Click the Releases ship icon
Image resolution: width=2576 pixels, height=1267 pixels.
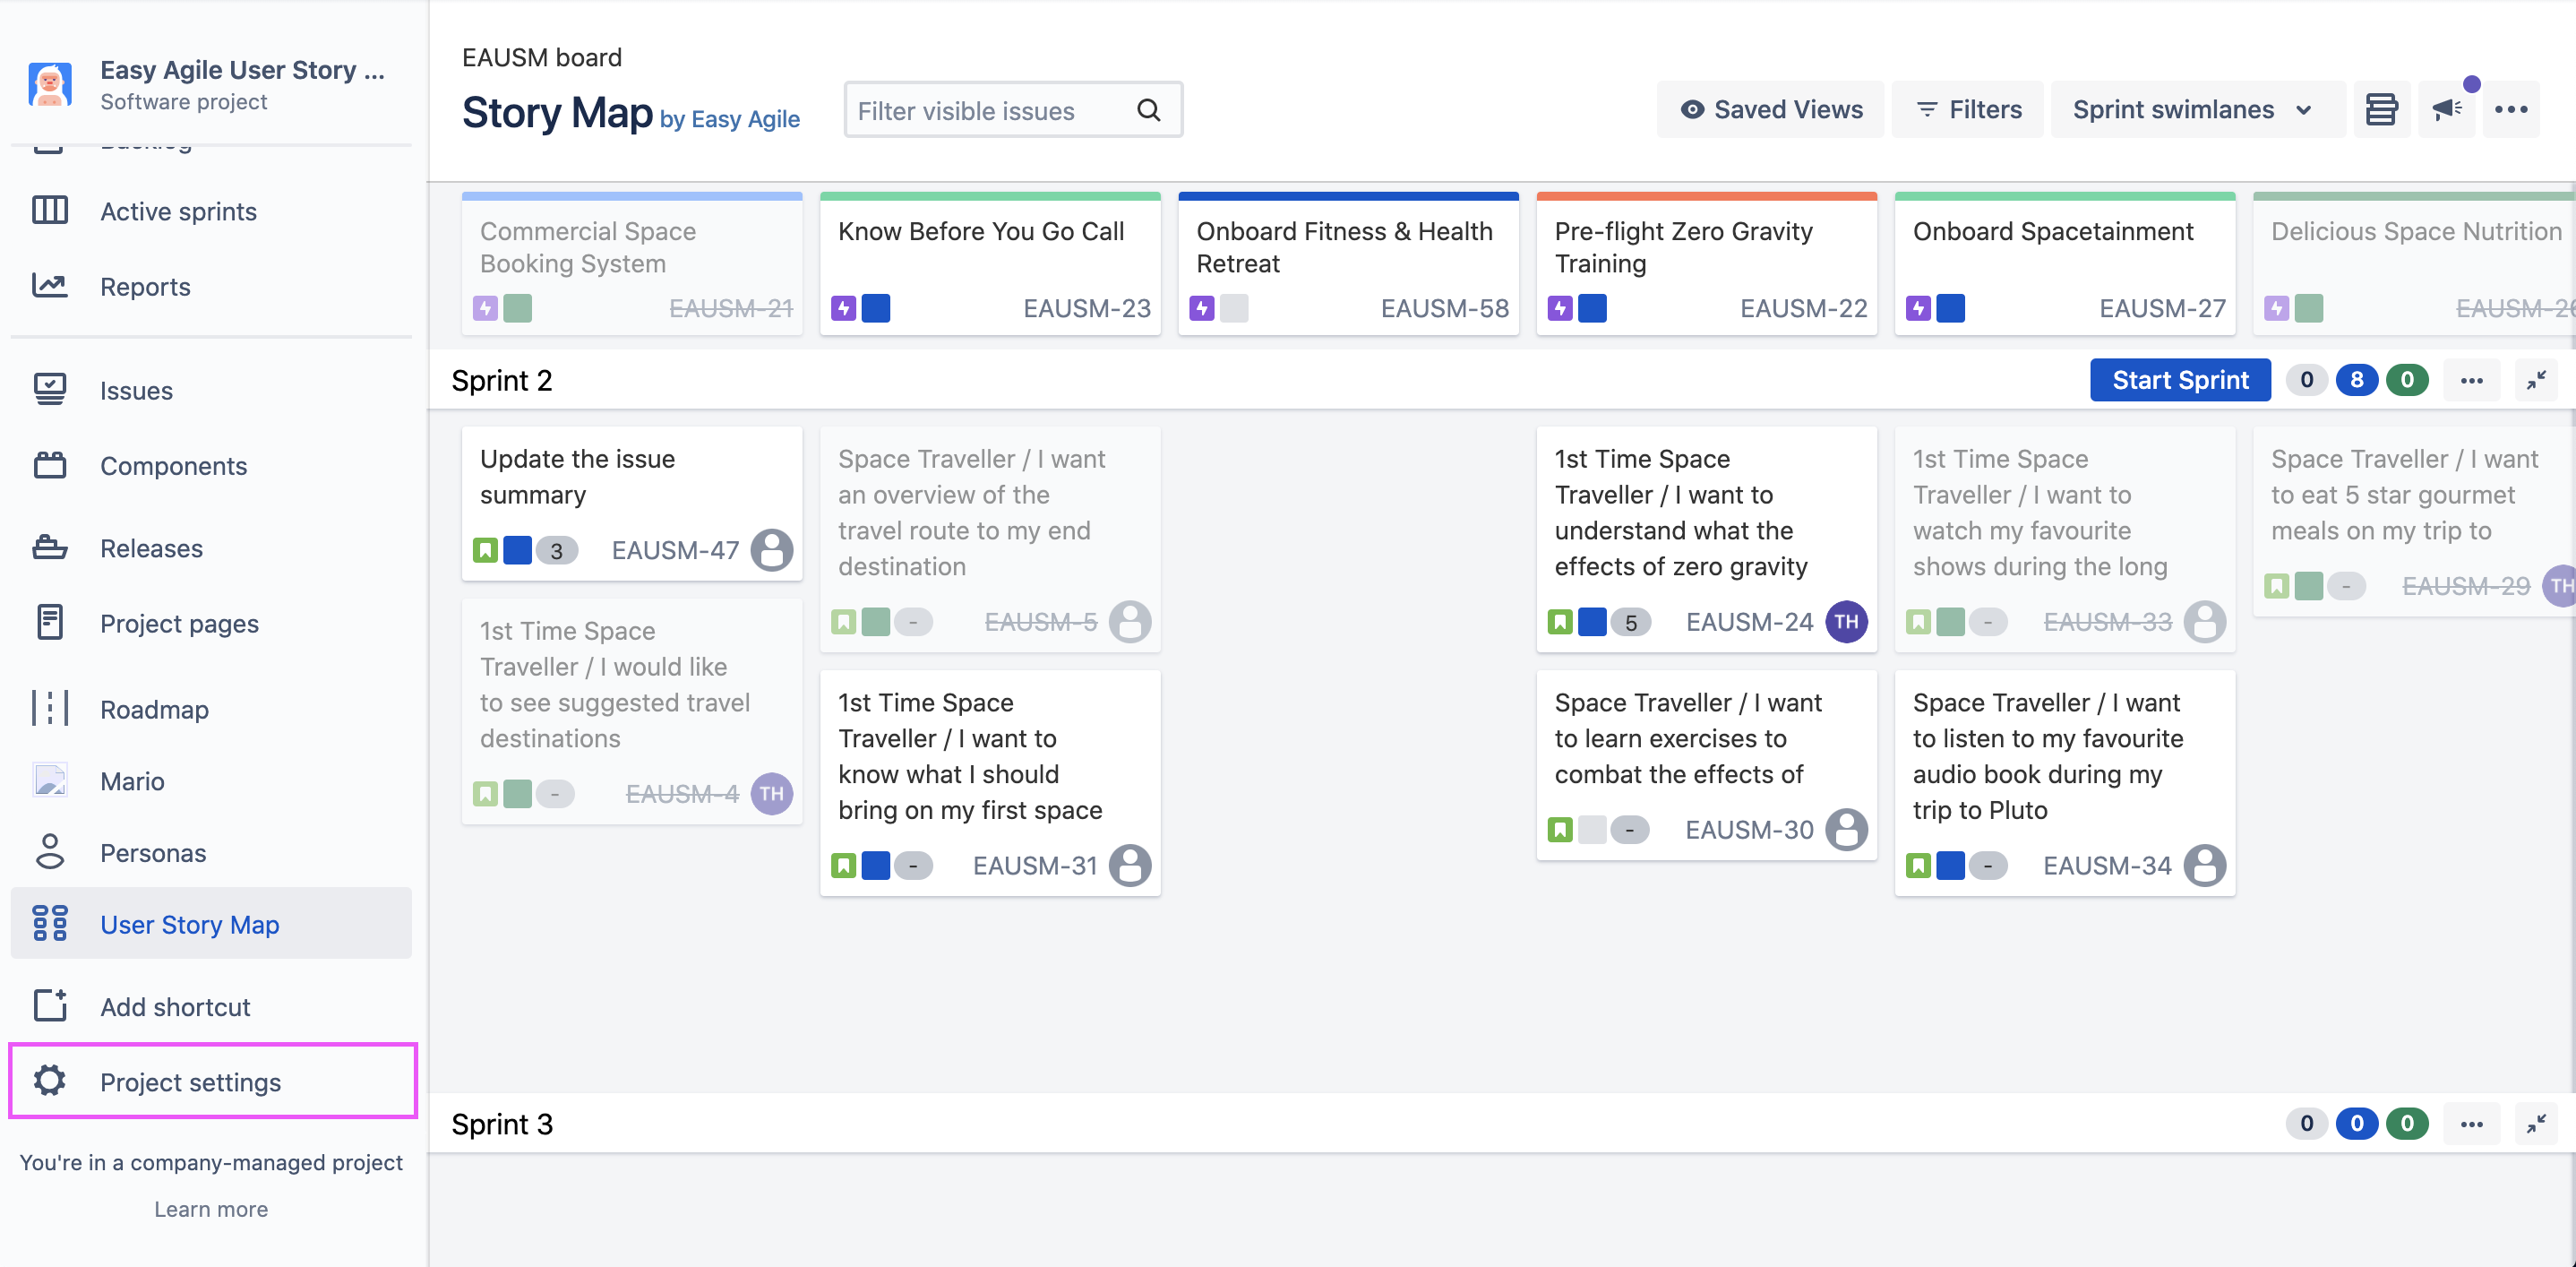coord(49,548)
